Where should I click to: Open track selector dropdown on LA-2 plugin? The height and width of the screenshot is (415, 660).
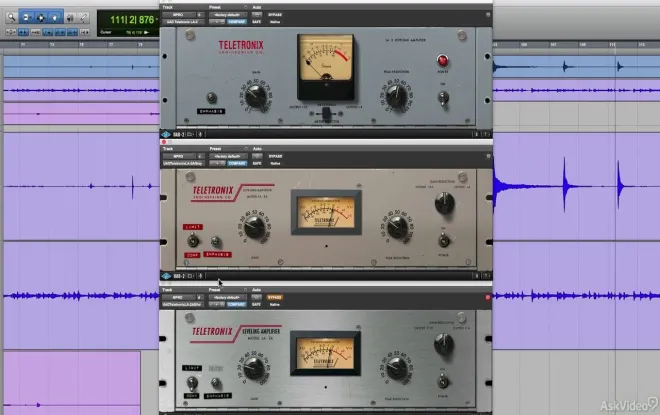tap(178, 14)
